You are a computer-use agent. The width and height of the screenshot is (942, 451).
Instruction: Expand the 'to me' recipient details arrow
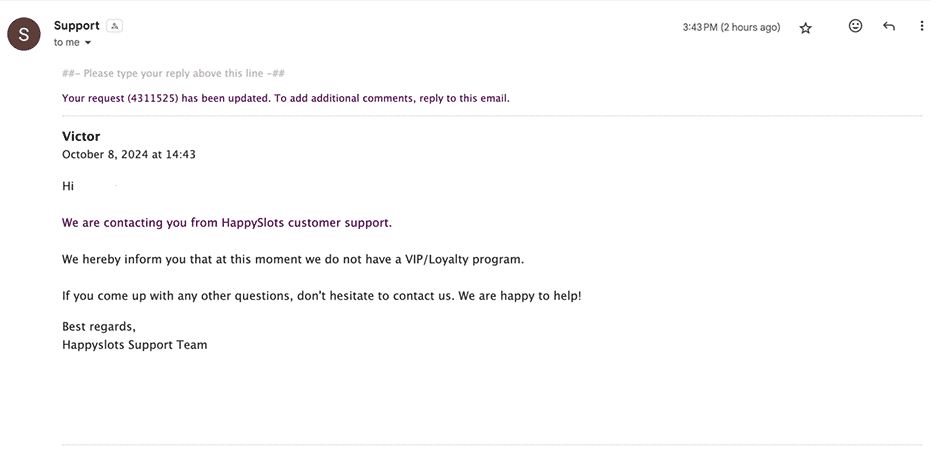click(x=88, y=43)
